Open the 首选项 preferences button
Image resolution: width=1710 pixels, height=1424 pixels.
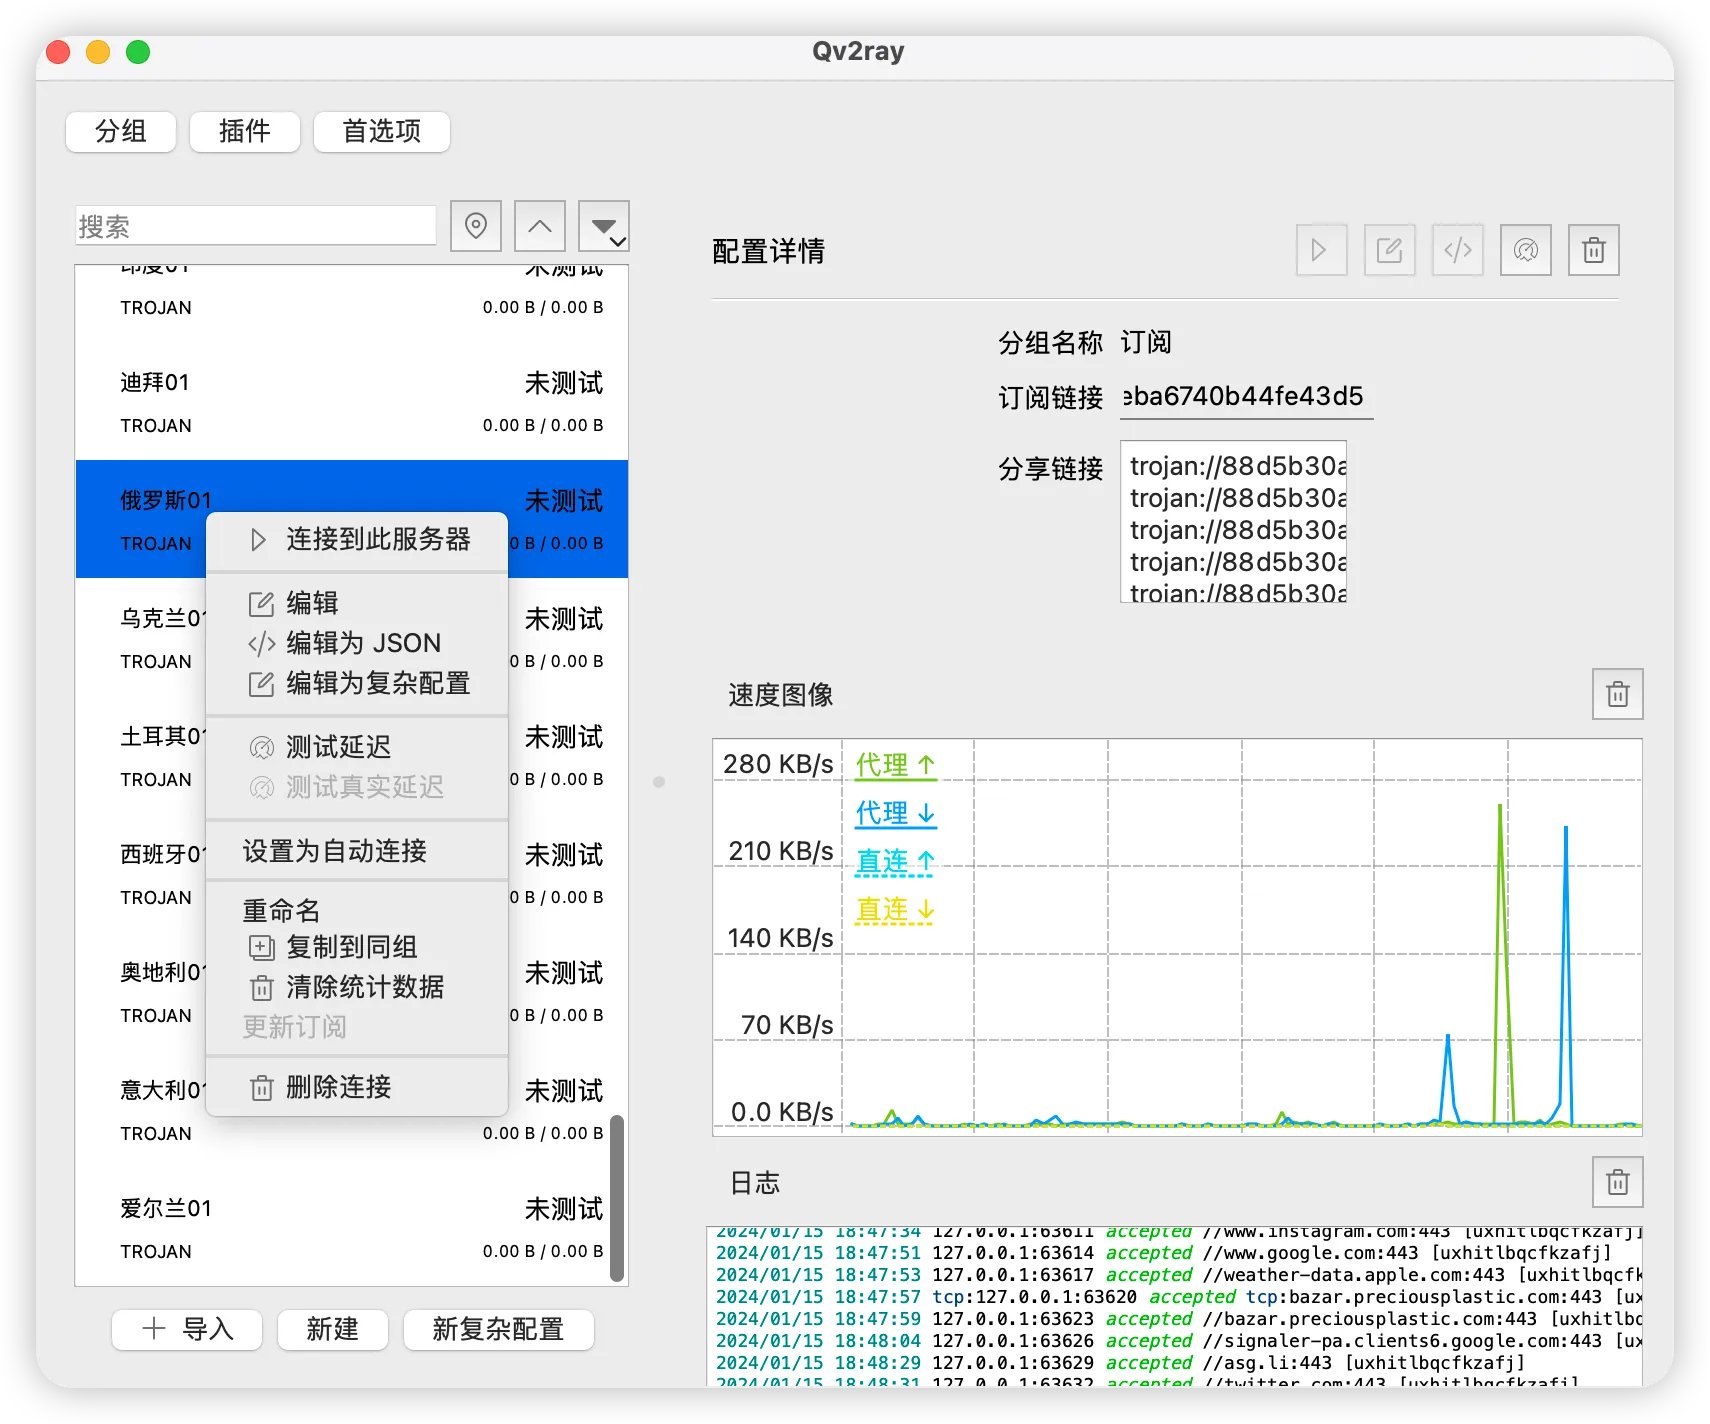click(381, 131)
